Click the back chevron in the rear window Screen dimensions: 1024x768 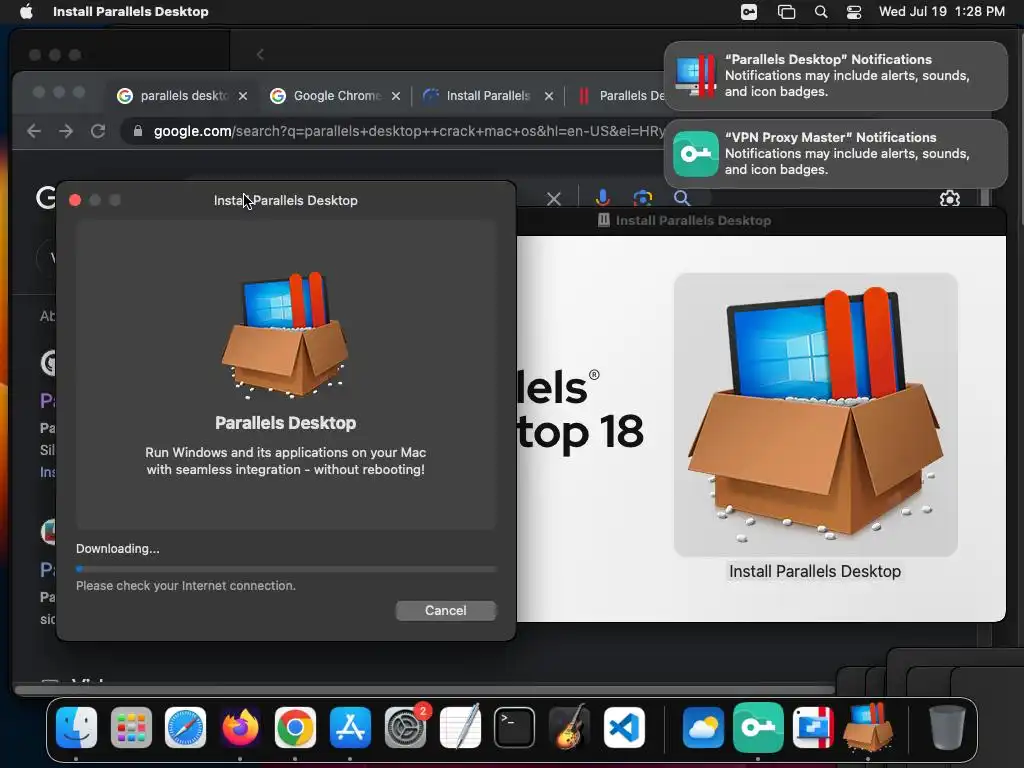(x=260, y=55)
